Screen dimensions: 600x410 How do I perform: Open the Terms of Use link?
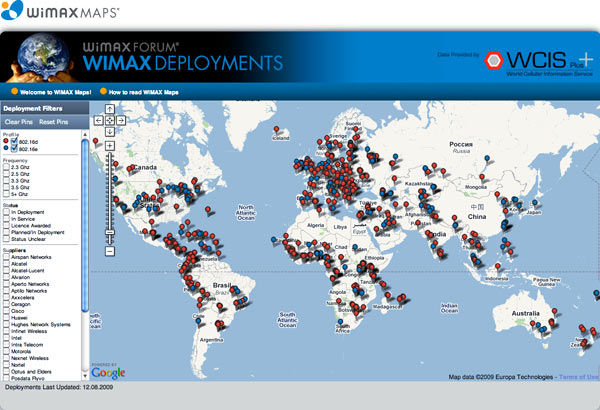577,377
